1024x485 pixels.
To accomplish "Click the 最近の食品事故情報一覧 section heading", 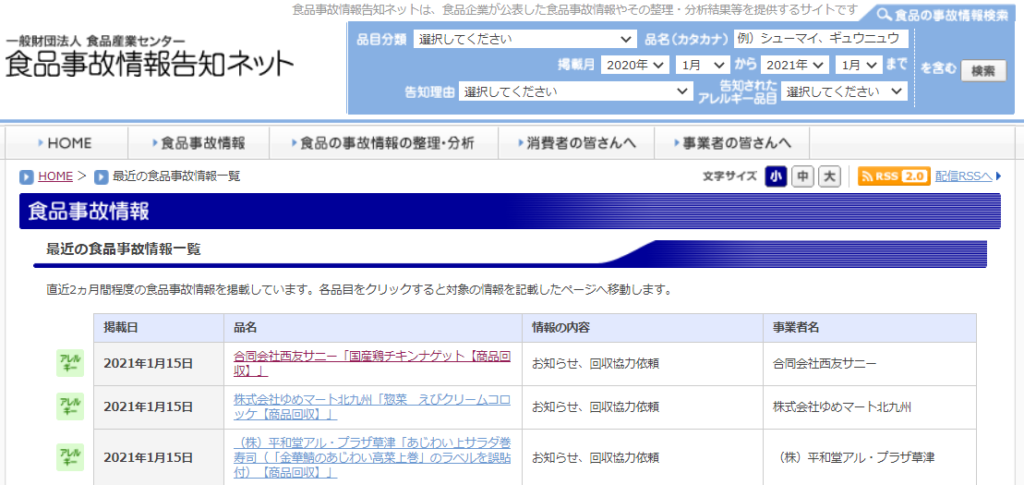I will (123, 249).
